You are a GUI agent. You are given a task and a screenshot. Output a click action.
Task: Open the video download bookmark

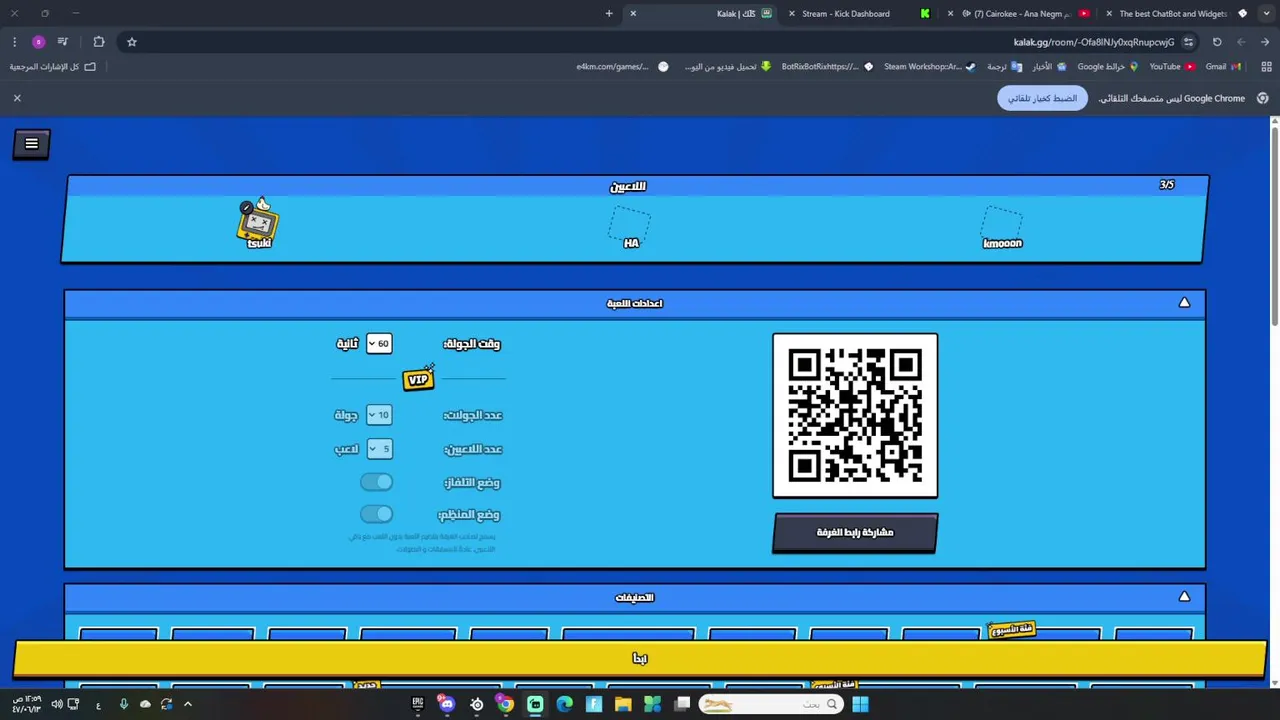click(728, 67)
